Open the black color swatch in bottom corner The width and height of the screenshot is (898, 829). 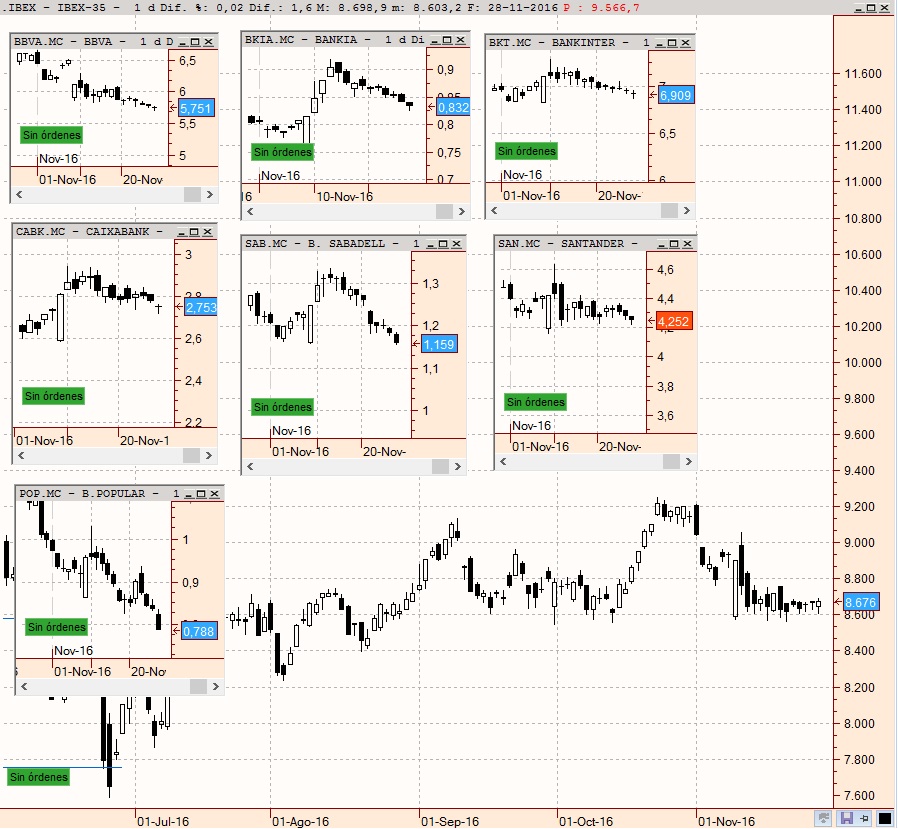884,819
